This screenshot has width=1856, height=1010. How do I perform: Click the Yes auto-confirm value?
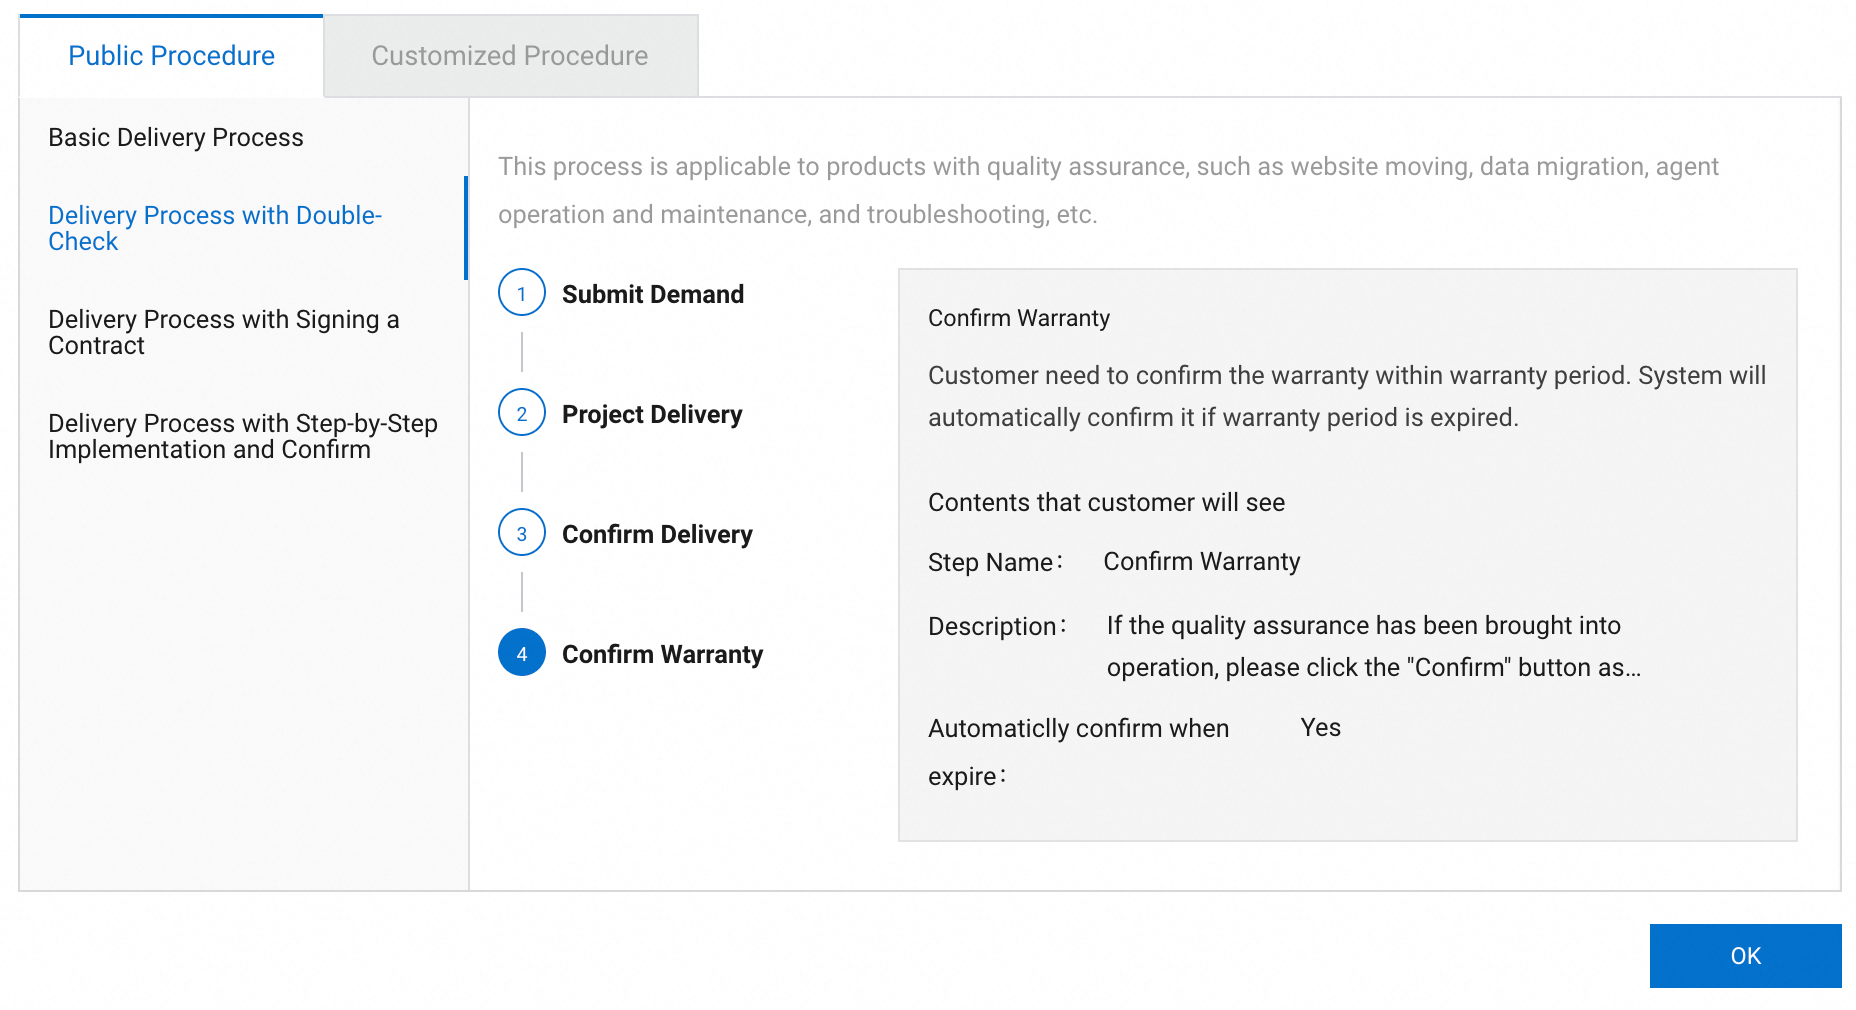1320,728
